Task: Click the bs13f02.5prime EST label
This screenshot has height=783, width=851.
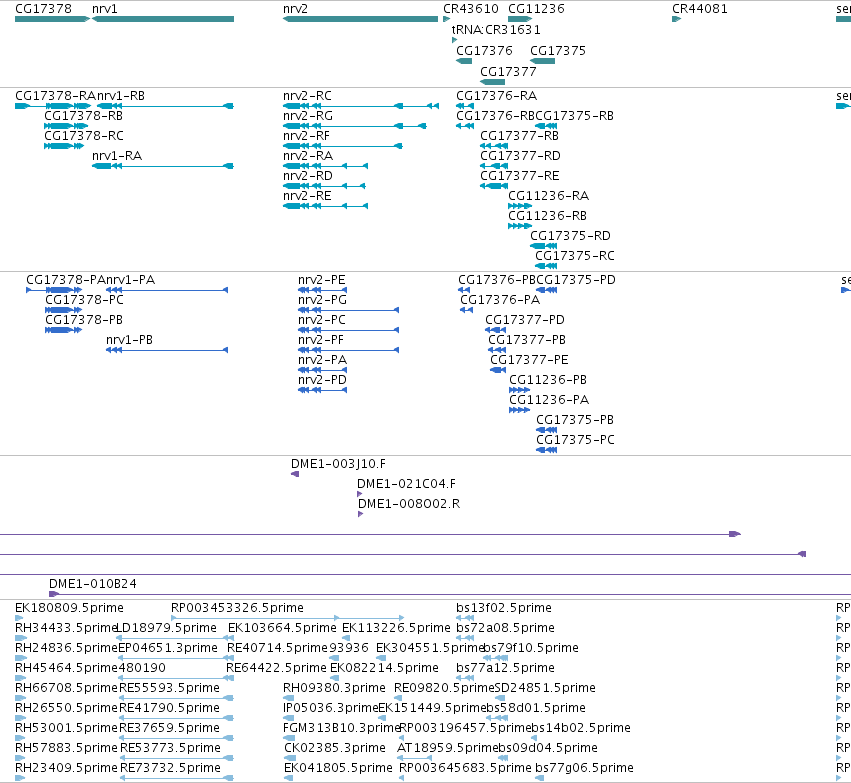Action: point(504,608)
